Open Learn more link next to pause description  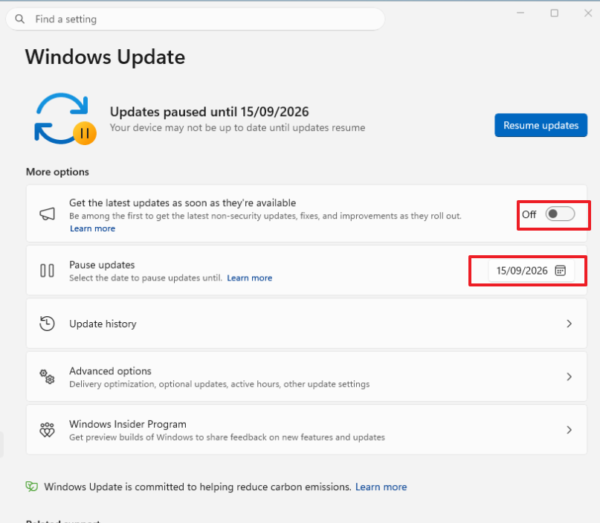pyautogui.click(x=249, y=278)
